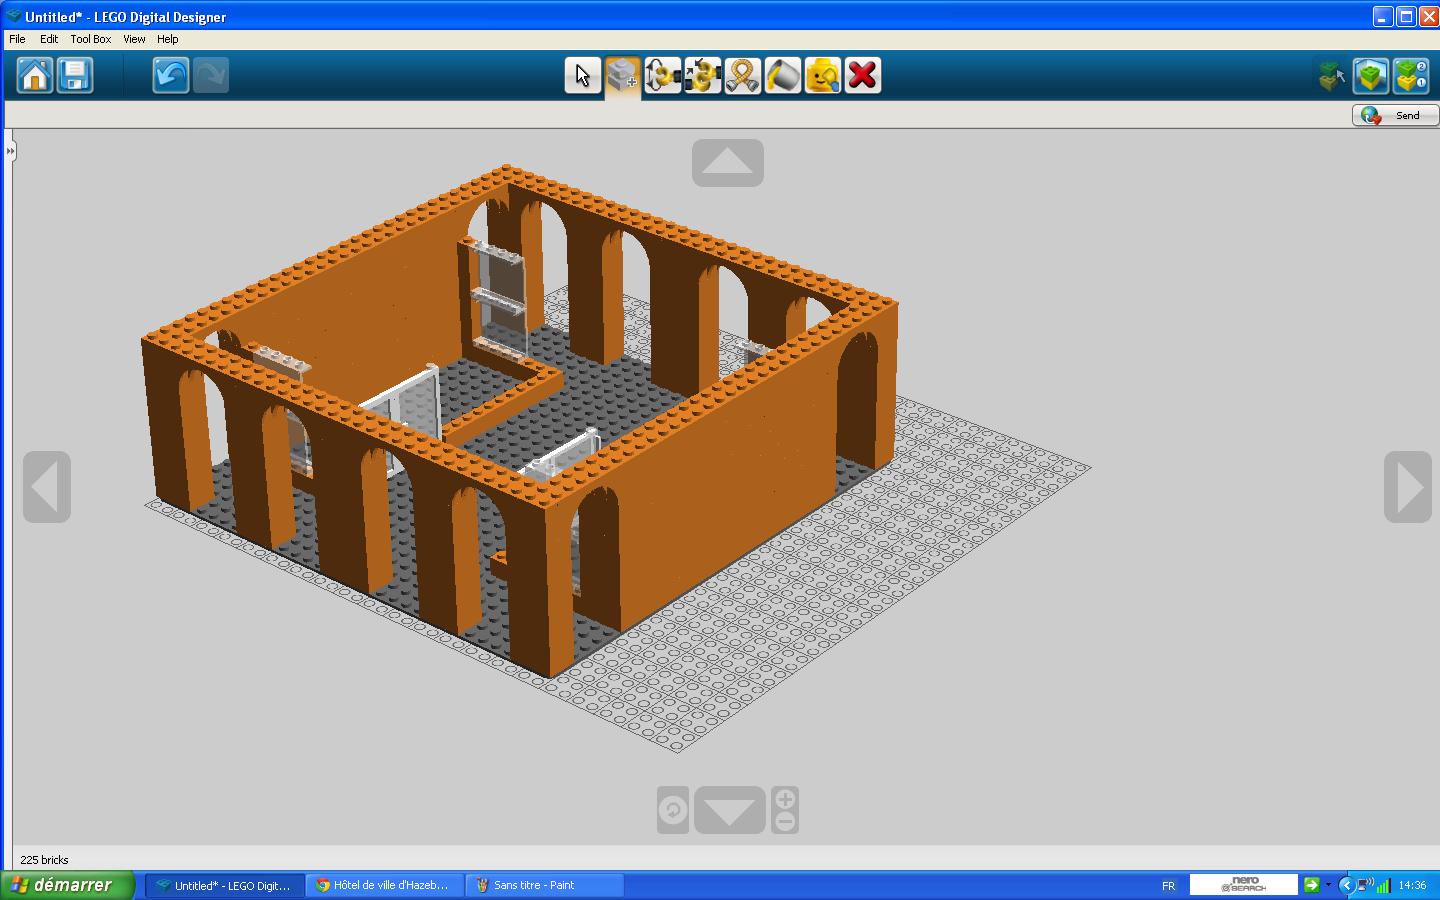
Task: Reset the camera view
Action: pos(673,810)
